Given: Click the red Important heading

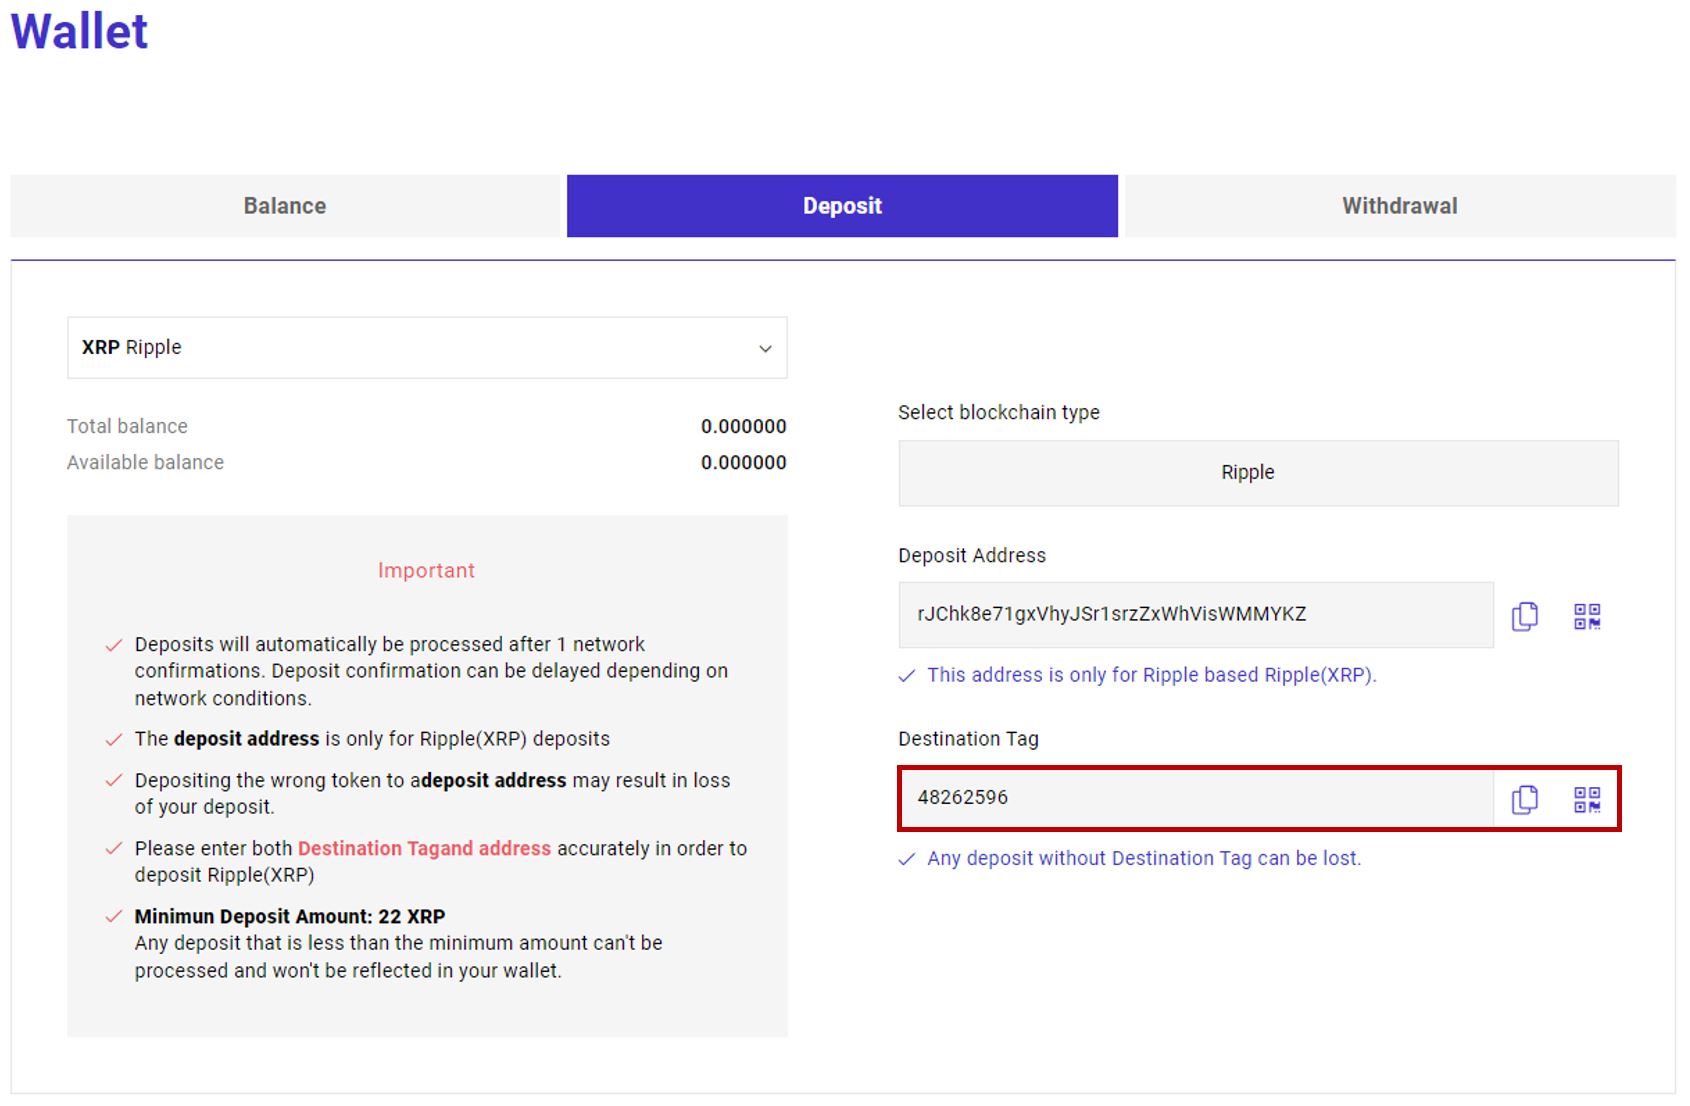Looking at the screenshot, I should coord(426,570).
